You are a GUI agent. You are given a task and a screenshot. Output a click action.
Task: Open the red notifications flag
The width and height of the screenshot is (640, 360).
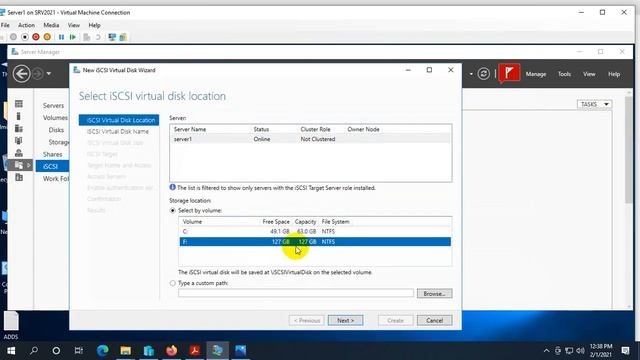509,73
